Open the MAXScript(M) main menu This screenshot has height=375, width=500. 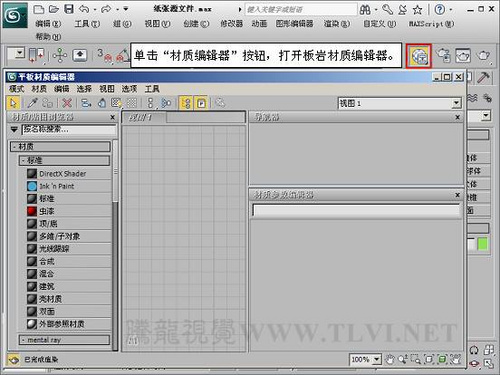point(431,24)
